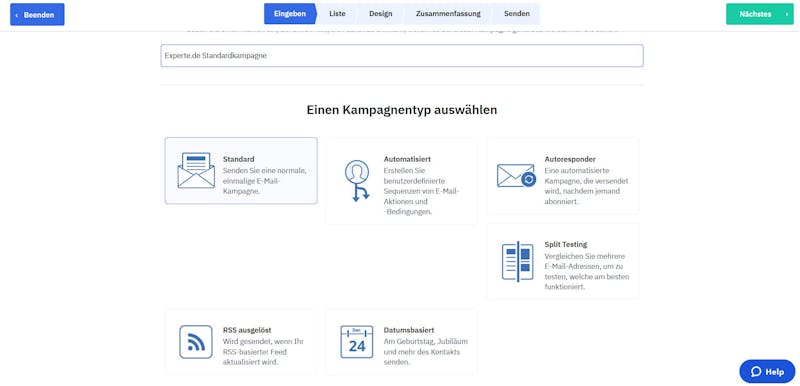Go to the Liste step
Screen dimensions: 800x386
pos(337,14)
